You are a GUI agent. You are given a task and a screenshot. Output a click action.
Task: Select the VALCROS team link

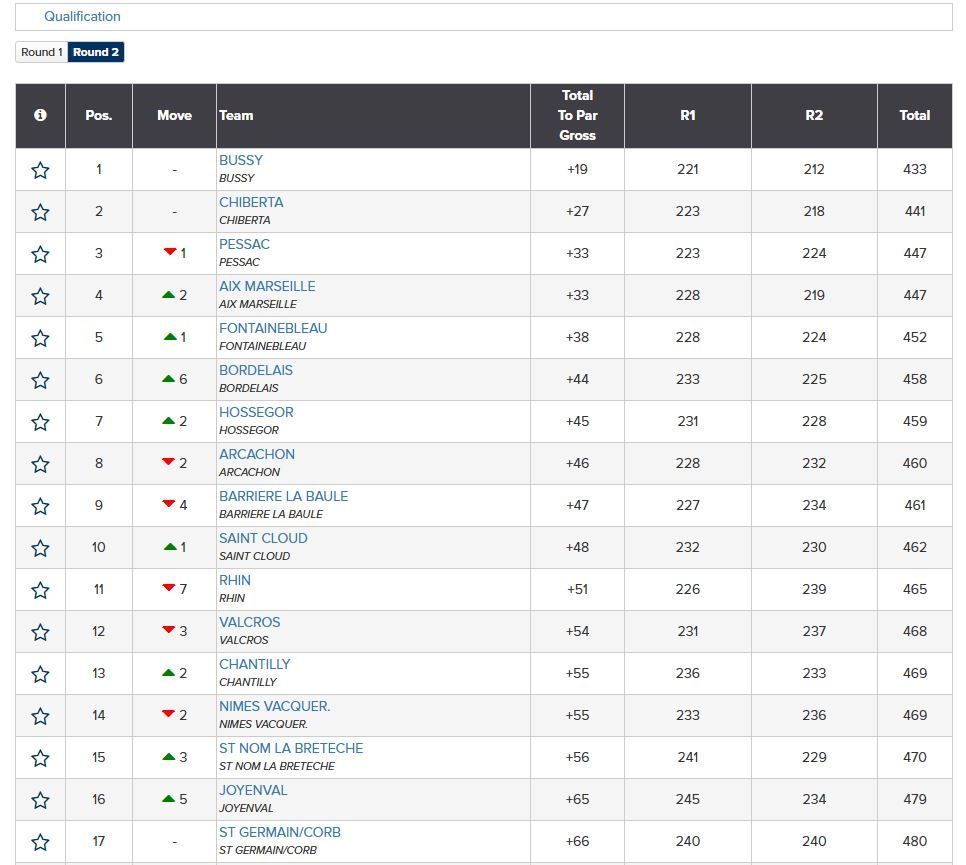(250, 622)
